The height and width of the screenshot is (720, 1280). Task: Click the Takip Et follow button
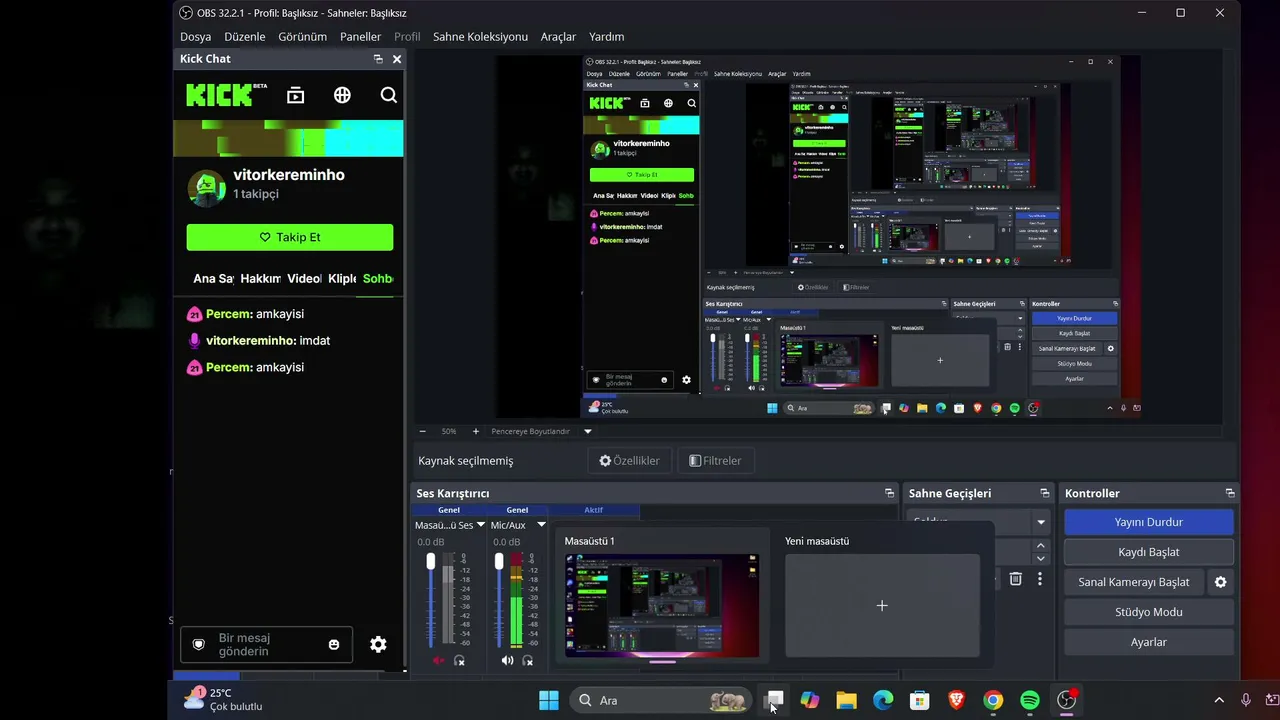pyautogui.click(x=290, y=237)
